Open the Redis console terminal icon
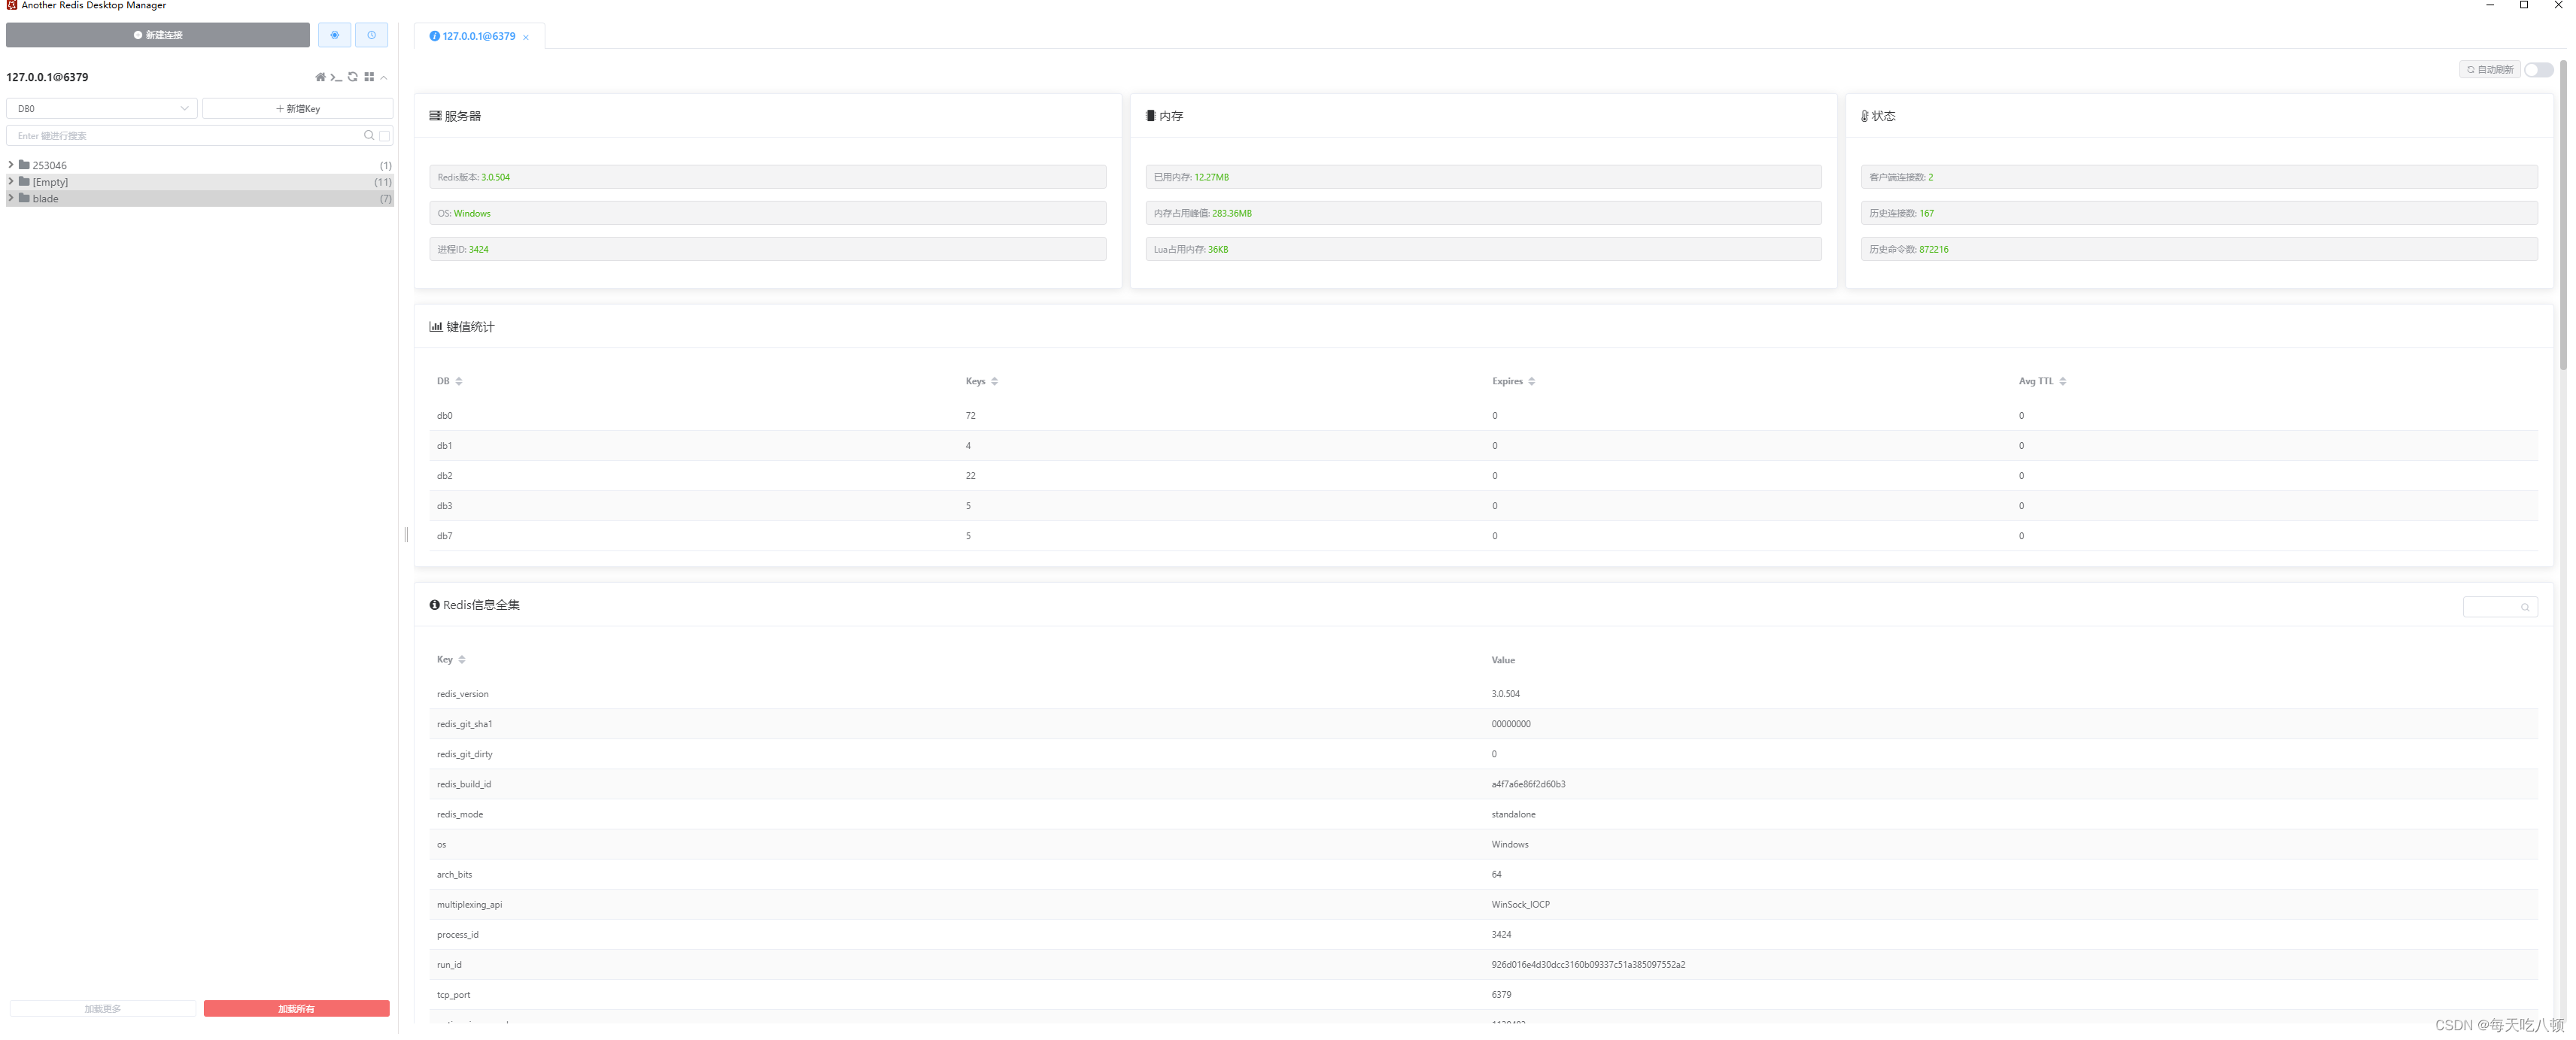The image size is (2576, 1040). (x=336, y=77)
